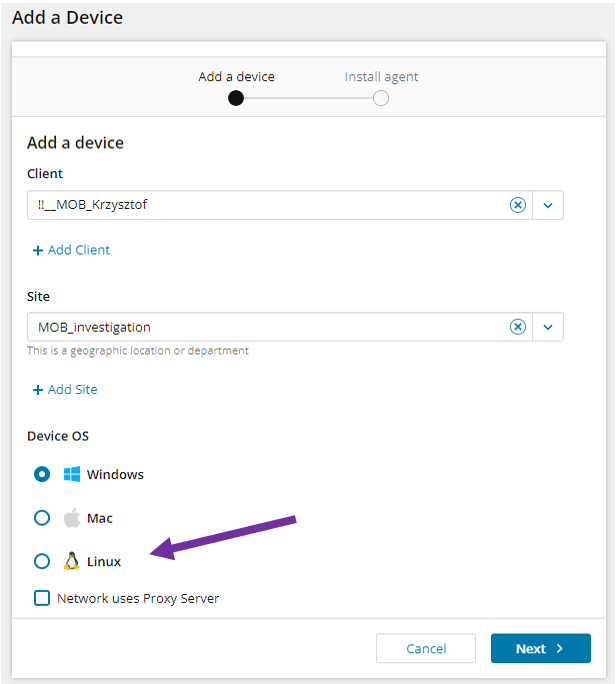Image resolution: width=616 pixels, height=684 pixels.
Task: Clear the Client field with X icon
Action: pyautogui.click(x=518, y=205)
